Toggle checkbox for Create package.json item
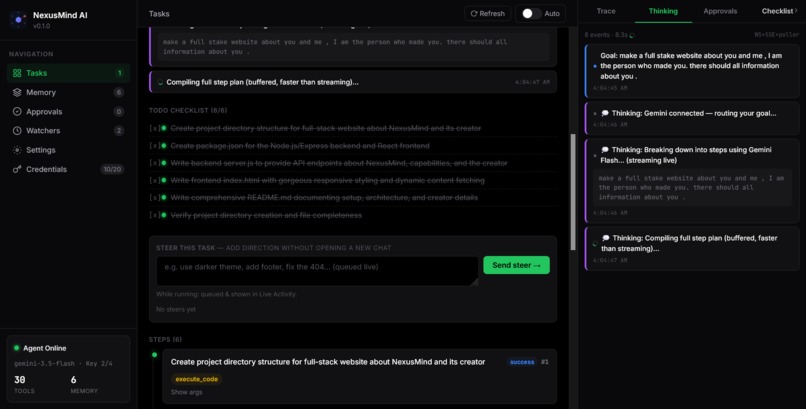This screenshot has width=806, height=409. [155, 146]
